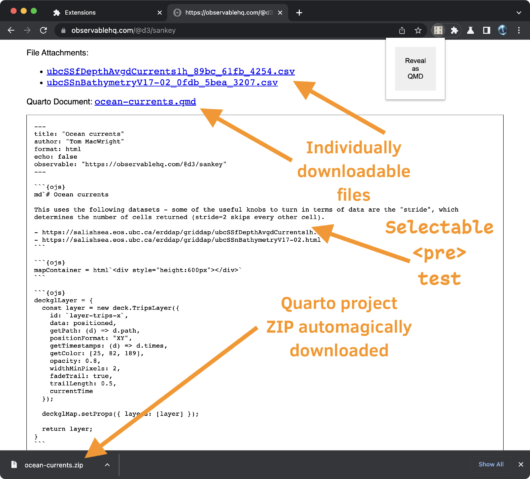Click the 'data: positioned' code line
The width and height of the screenshot is (530, 479).
(83, 323)
